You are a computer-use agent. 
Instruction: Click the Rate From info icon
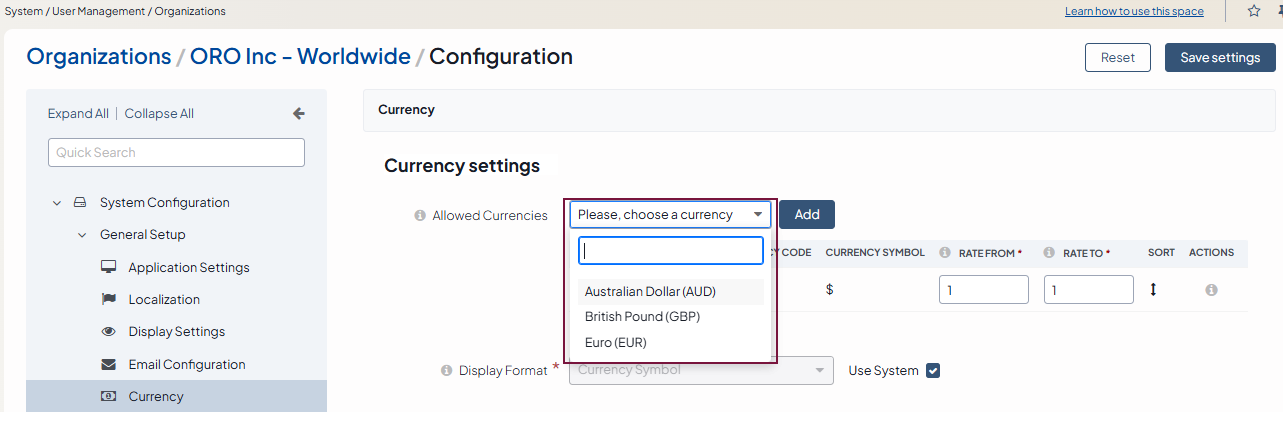click(945, 253)
